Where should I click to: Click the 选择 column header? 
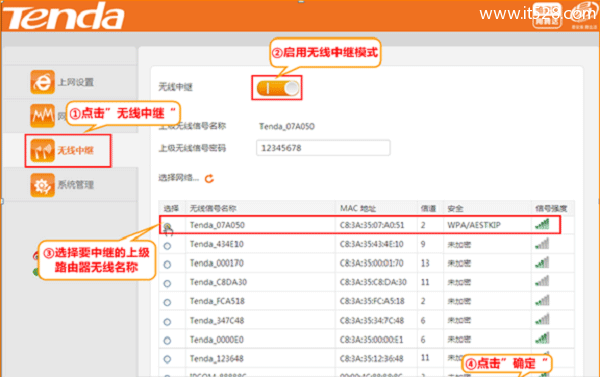pos(171,208)
